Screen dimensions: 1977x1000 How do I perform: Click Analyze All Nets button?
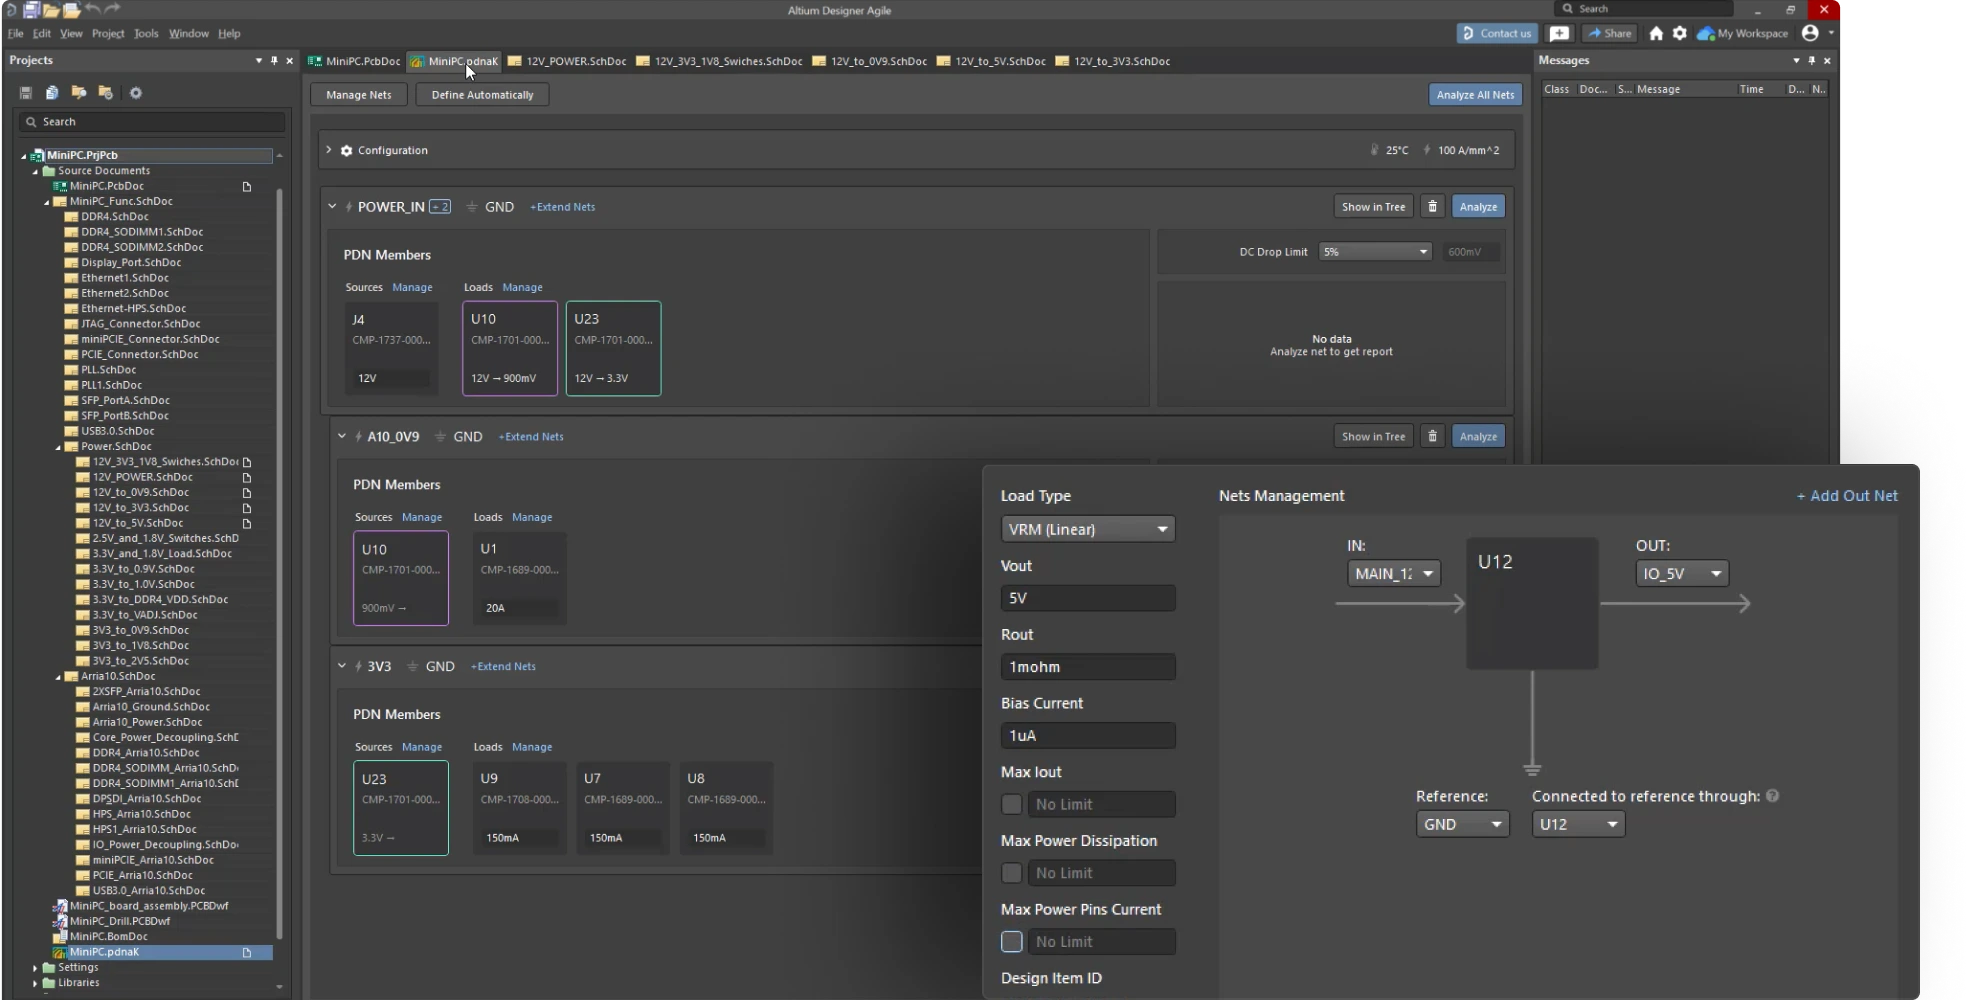tap(1475, 95)
